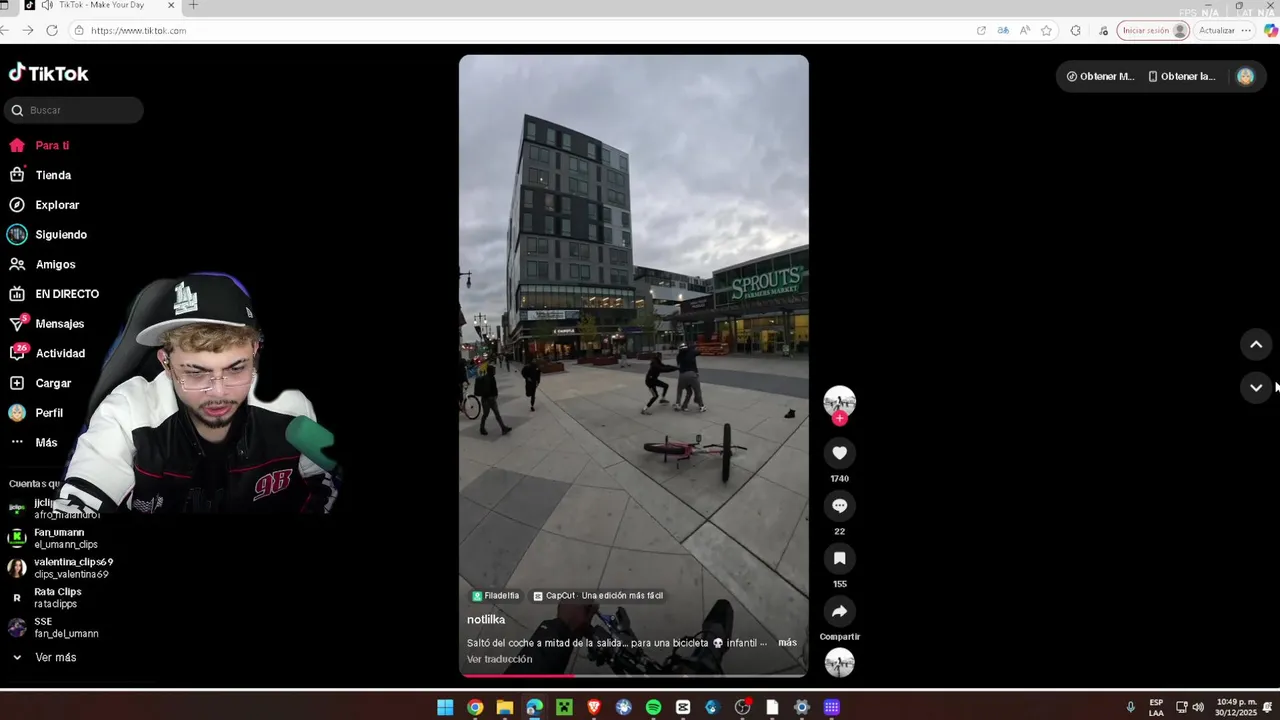Open Tienda in the TikTok sidebar
This screenshot has width=1280, height=720.
pos(40,175)
